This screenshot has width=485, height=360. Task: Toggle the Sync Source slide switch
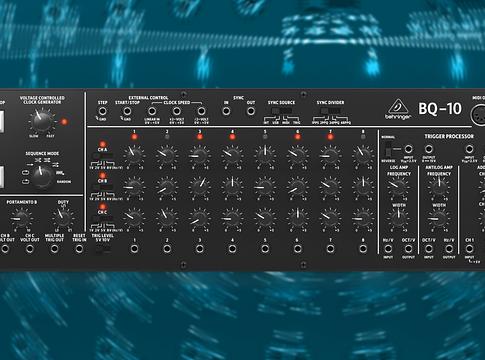[x=281, y=111]
